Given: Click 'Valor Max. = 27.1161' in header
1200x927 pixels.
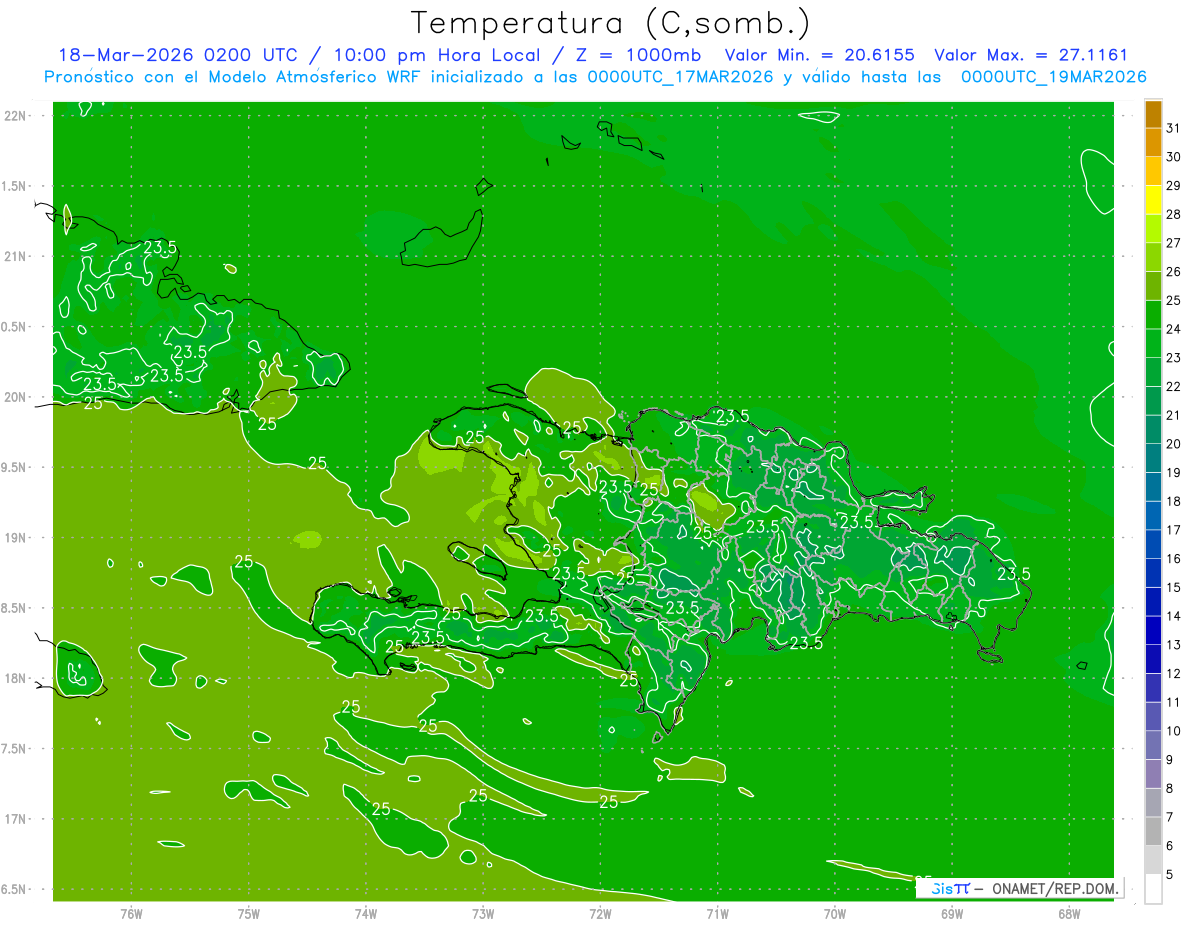Looking at the screenshot, I should (1031, 55).
